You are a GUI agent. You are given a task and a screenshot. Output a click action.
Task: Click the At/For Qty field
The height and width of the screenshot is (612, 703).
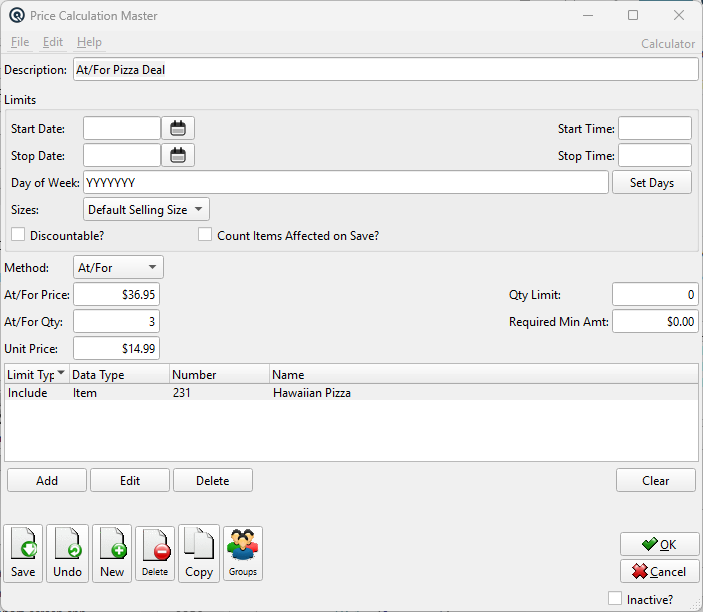point(117,321)
